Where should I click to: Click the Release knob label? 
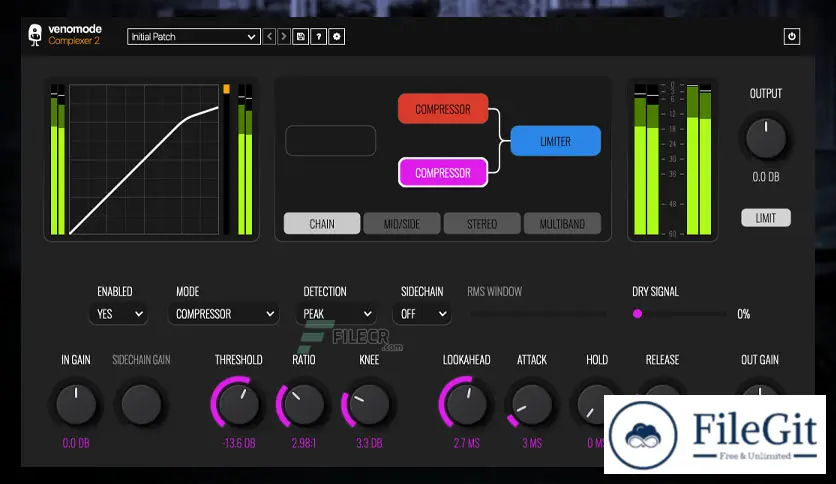tap(662, 360)
